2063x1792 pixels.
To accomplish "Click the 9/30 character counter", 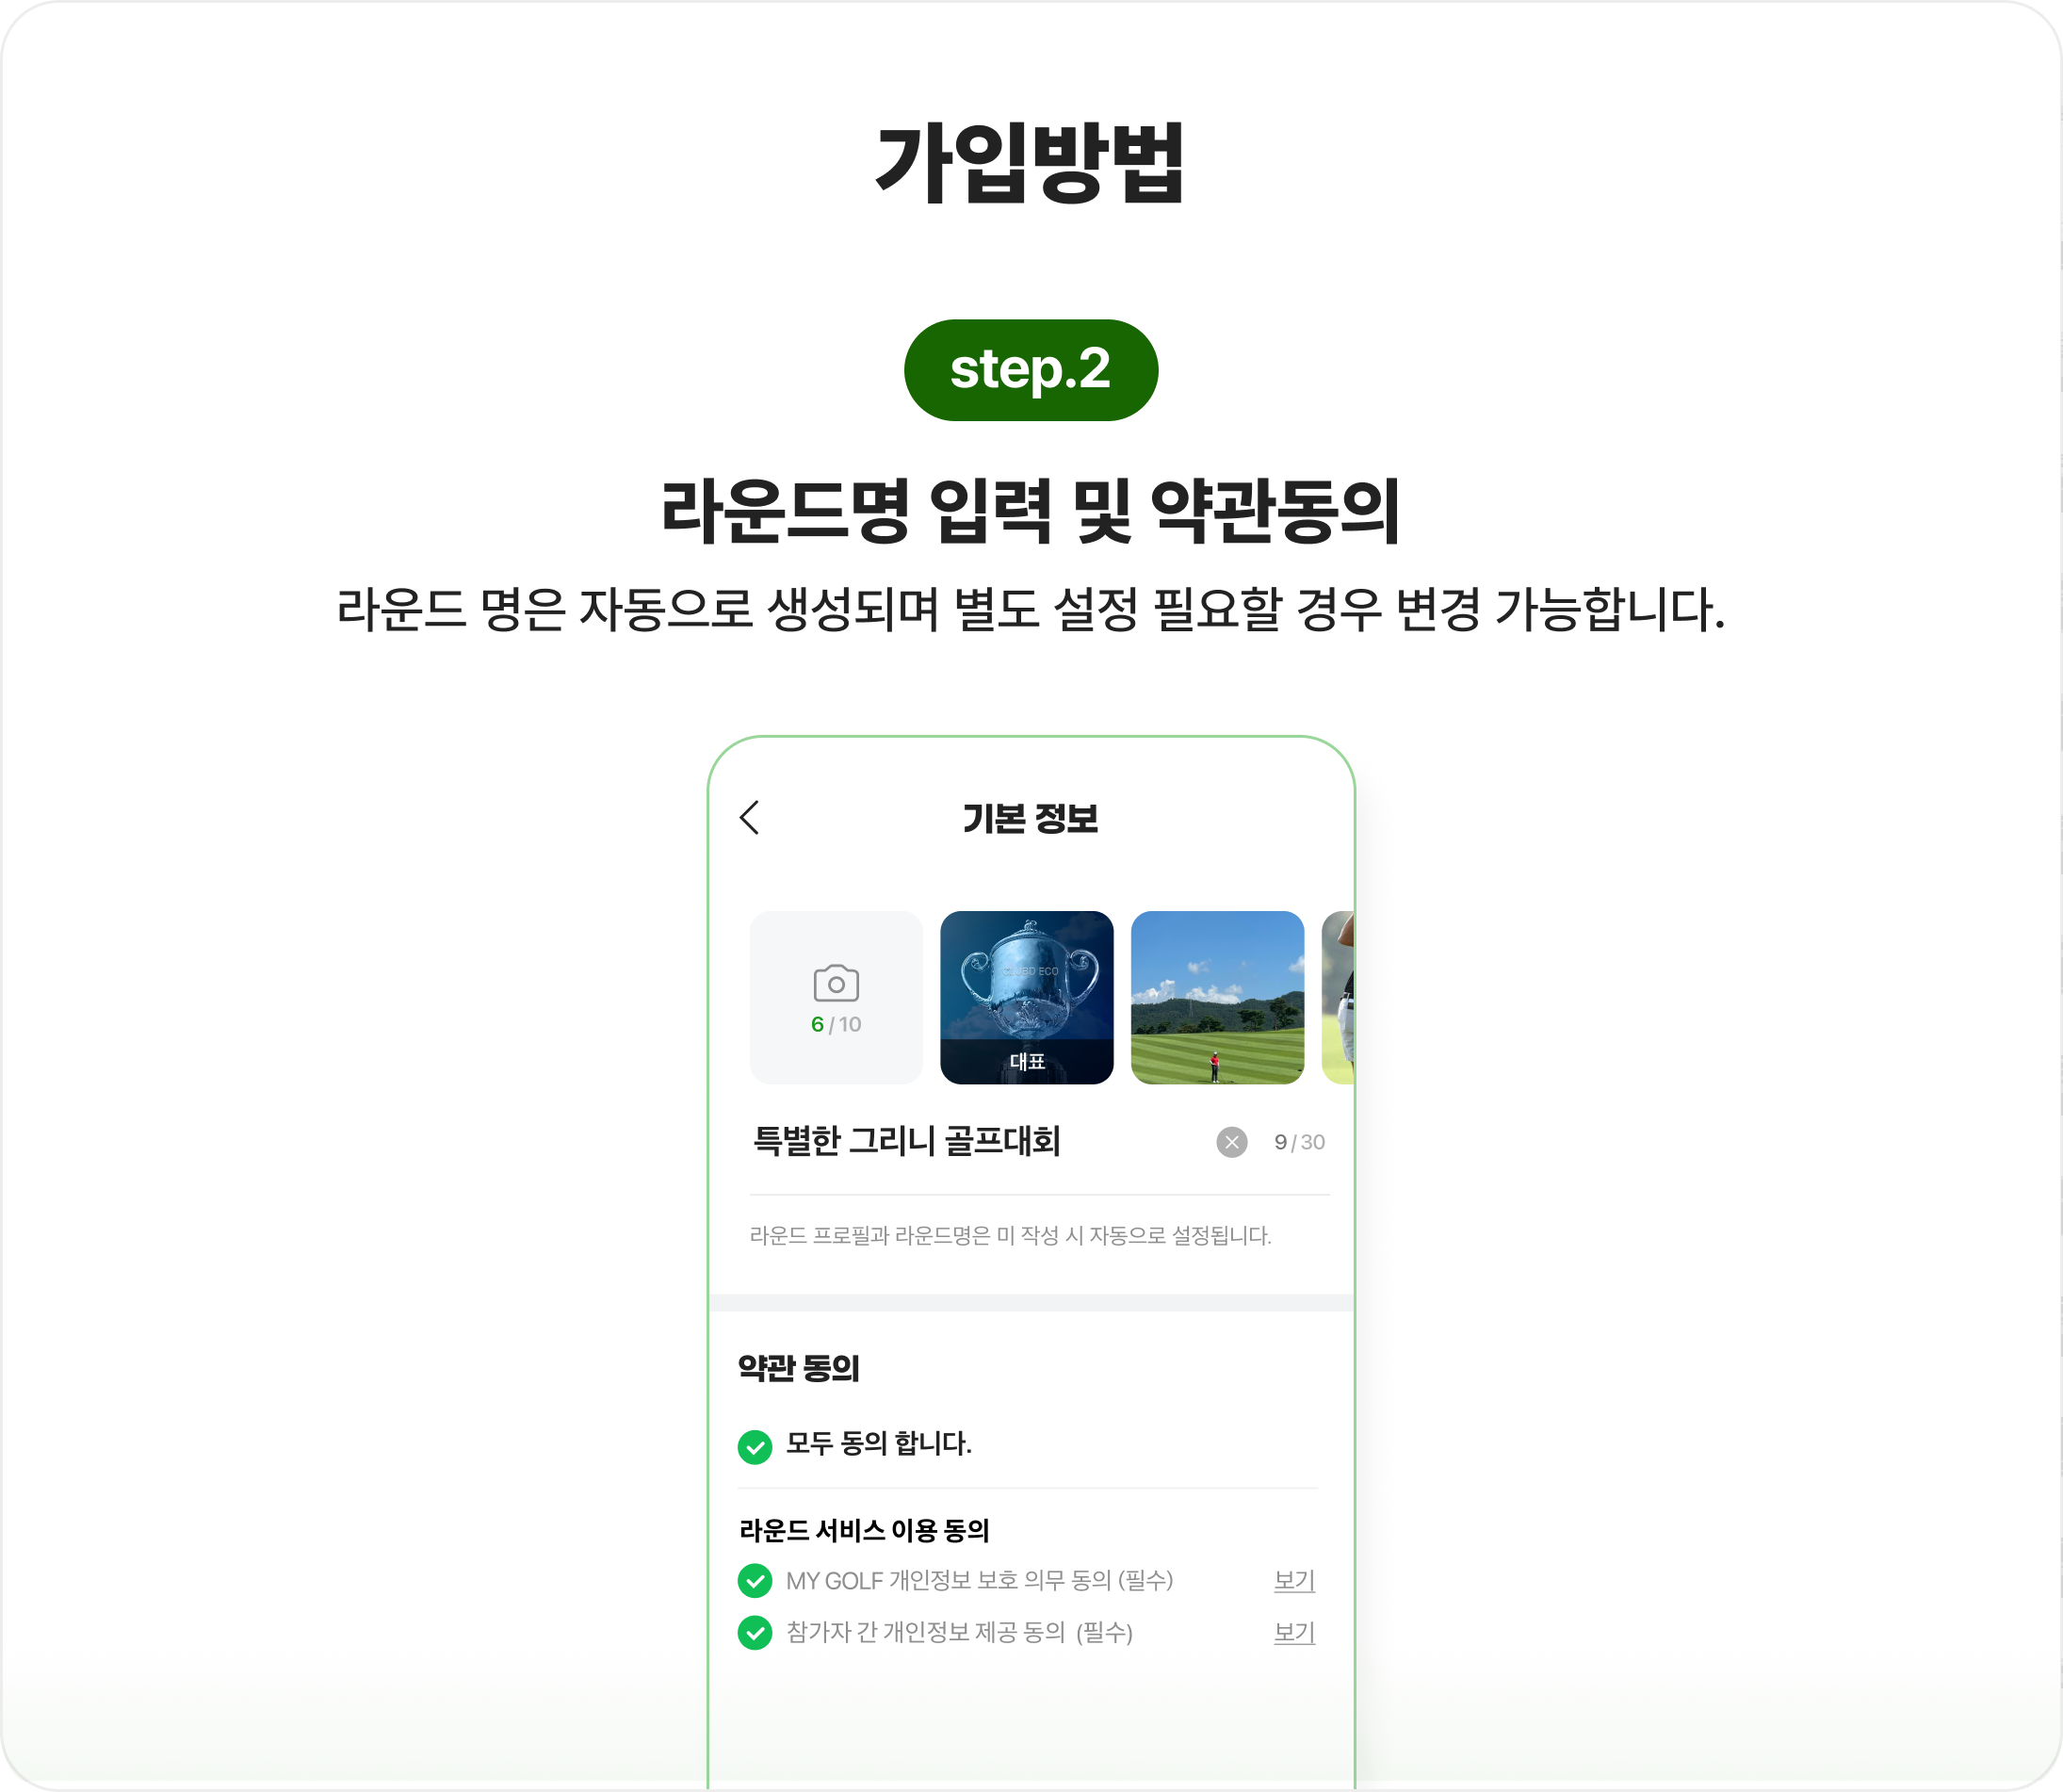I will tap(1299, 1142).
